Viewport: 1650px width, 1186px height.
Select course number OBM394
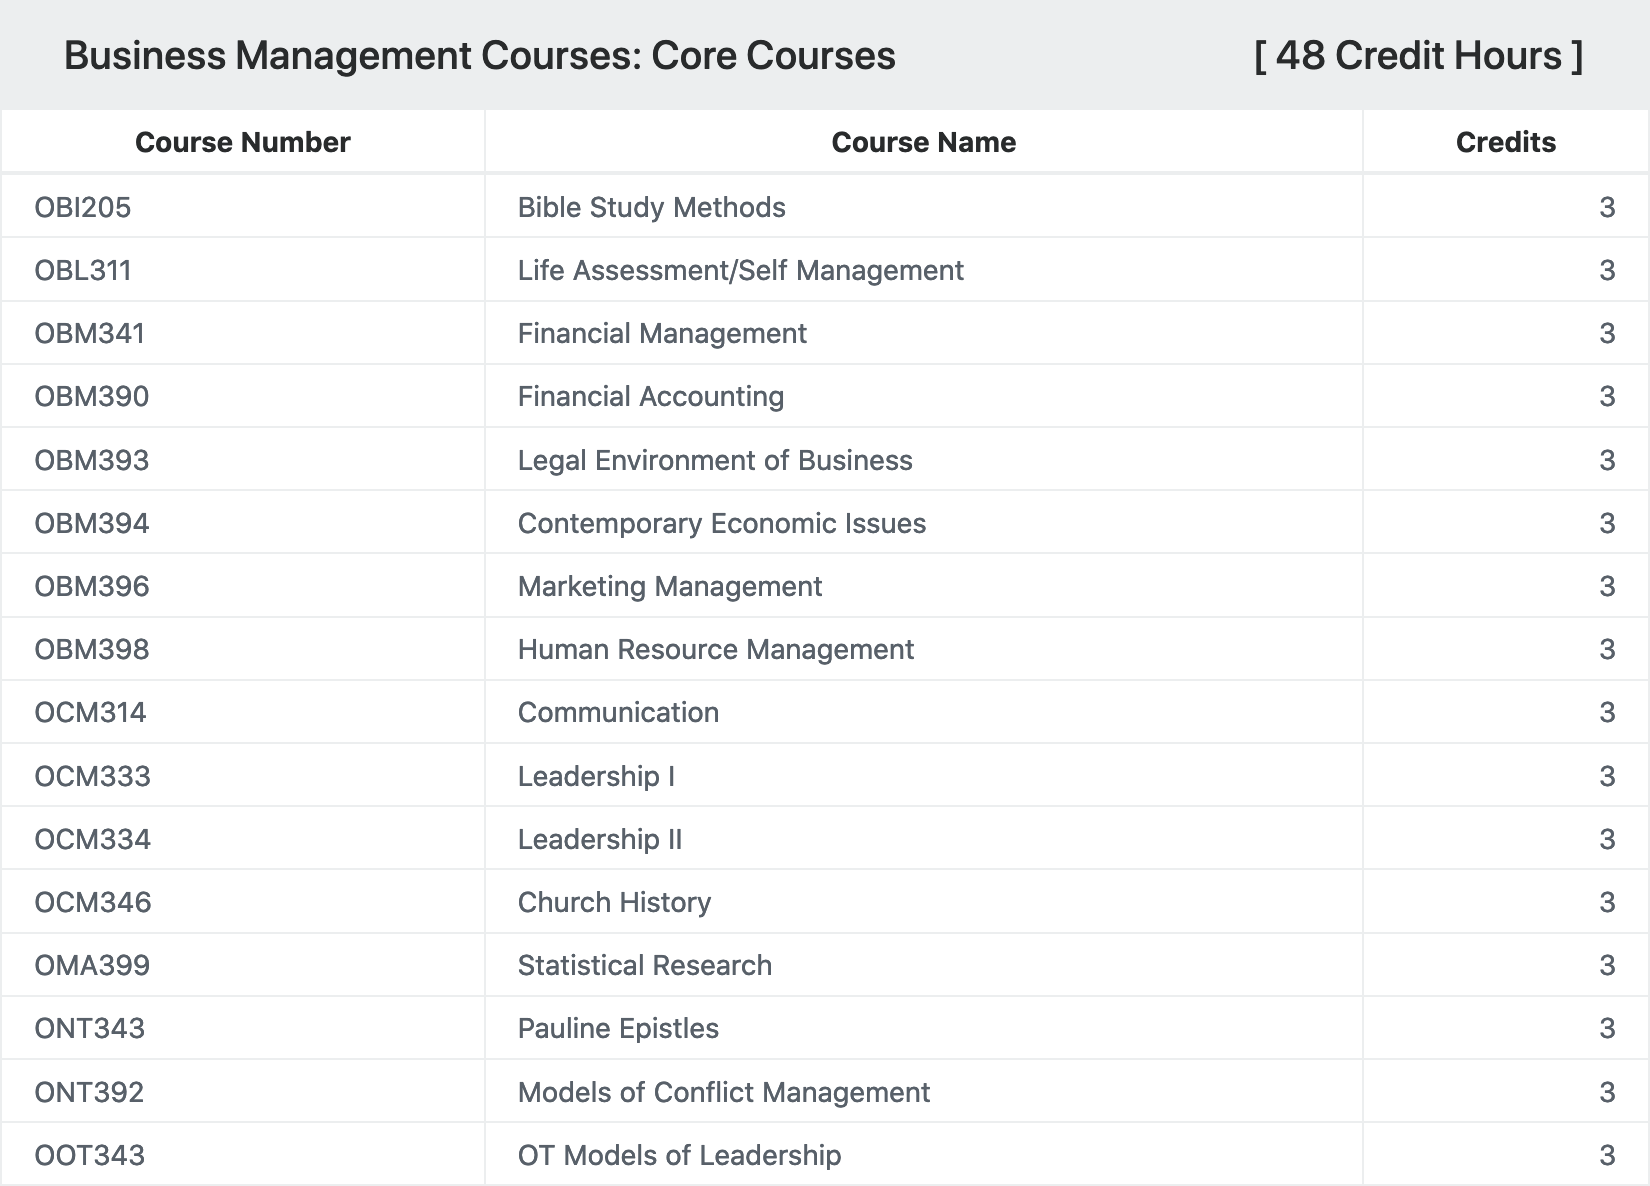(x=92, y=523)
